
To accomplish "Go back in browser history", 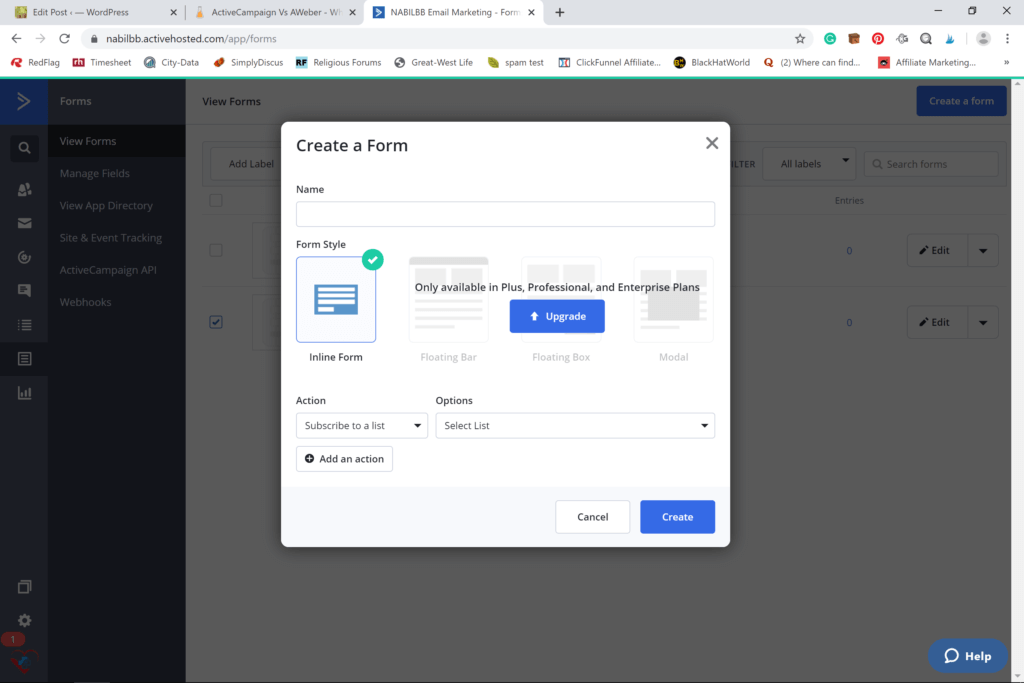I will [x=16, y=39].
